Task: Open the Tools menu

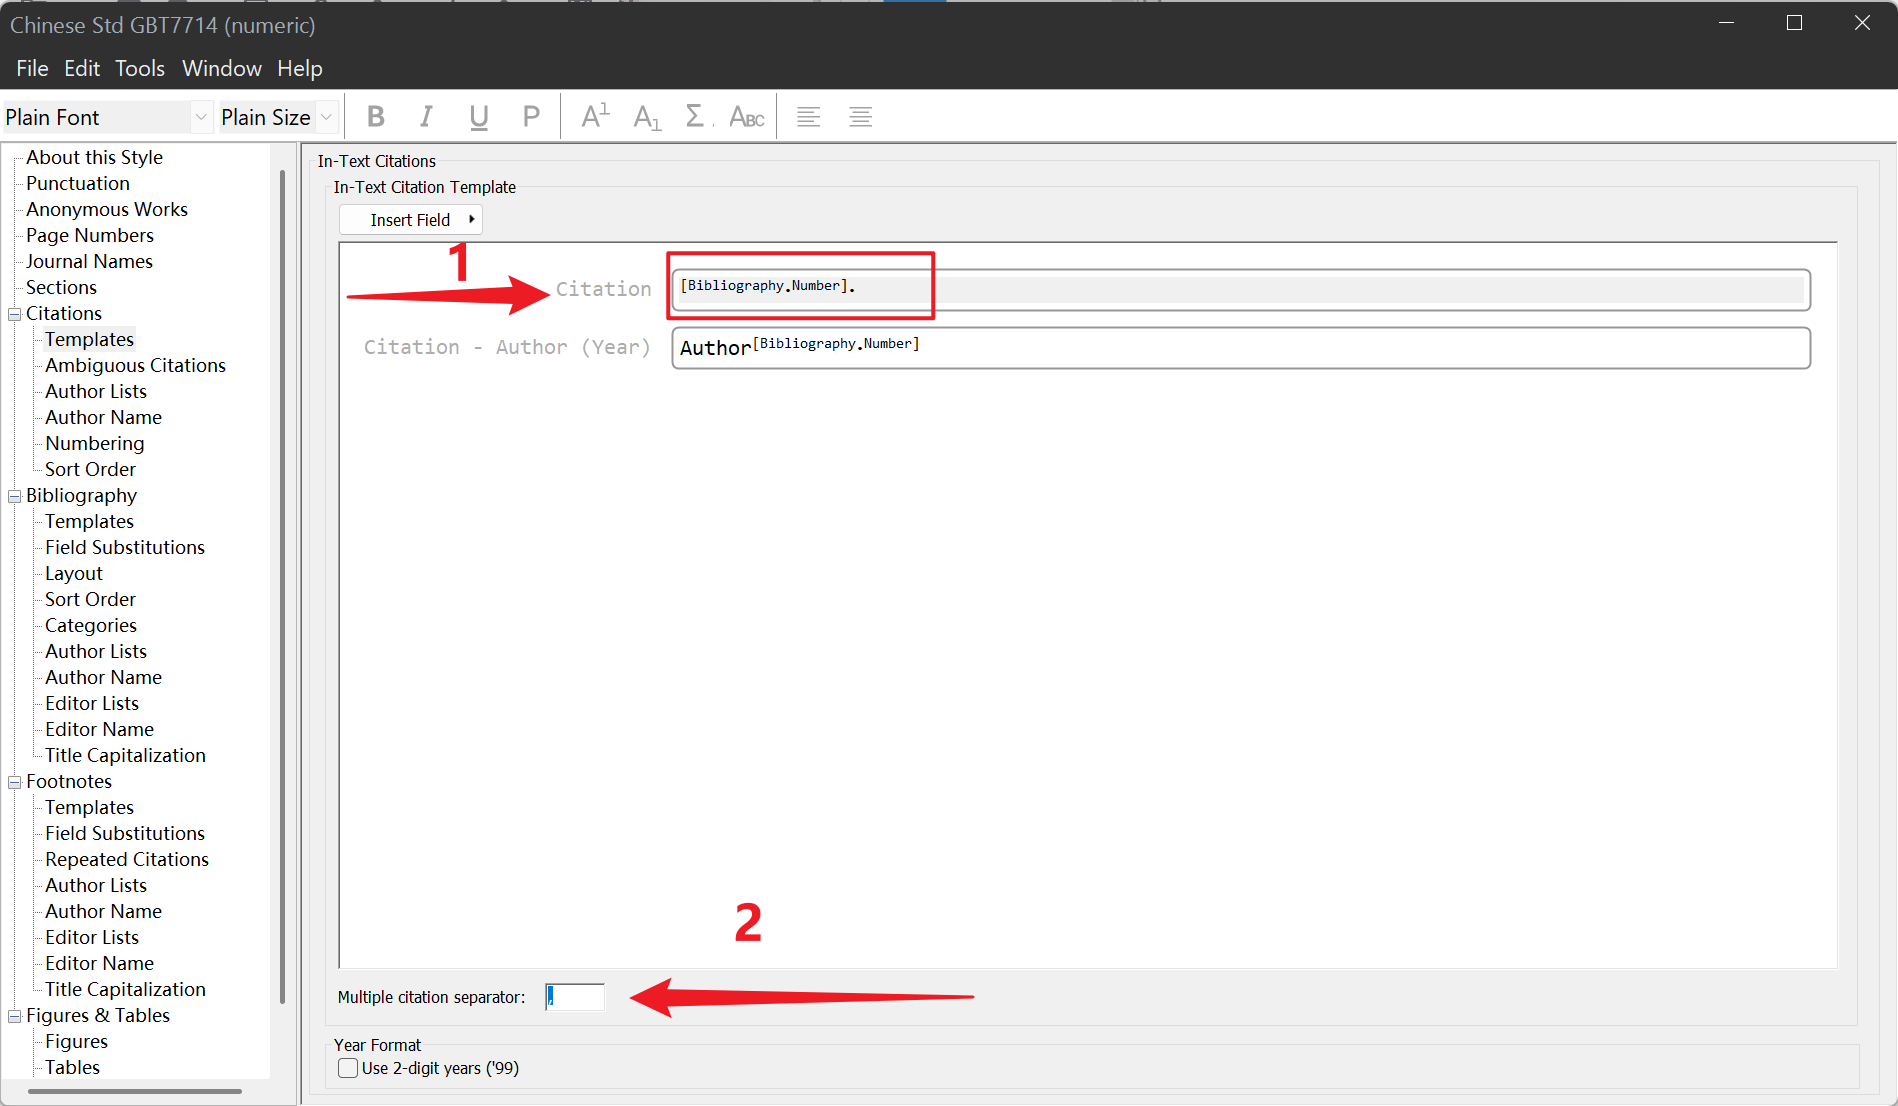Action: tap(140, 68)
